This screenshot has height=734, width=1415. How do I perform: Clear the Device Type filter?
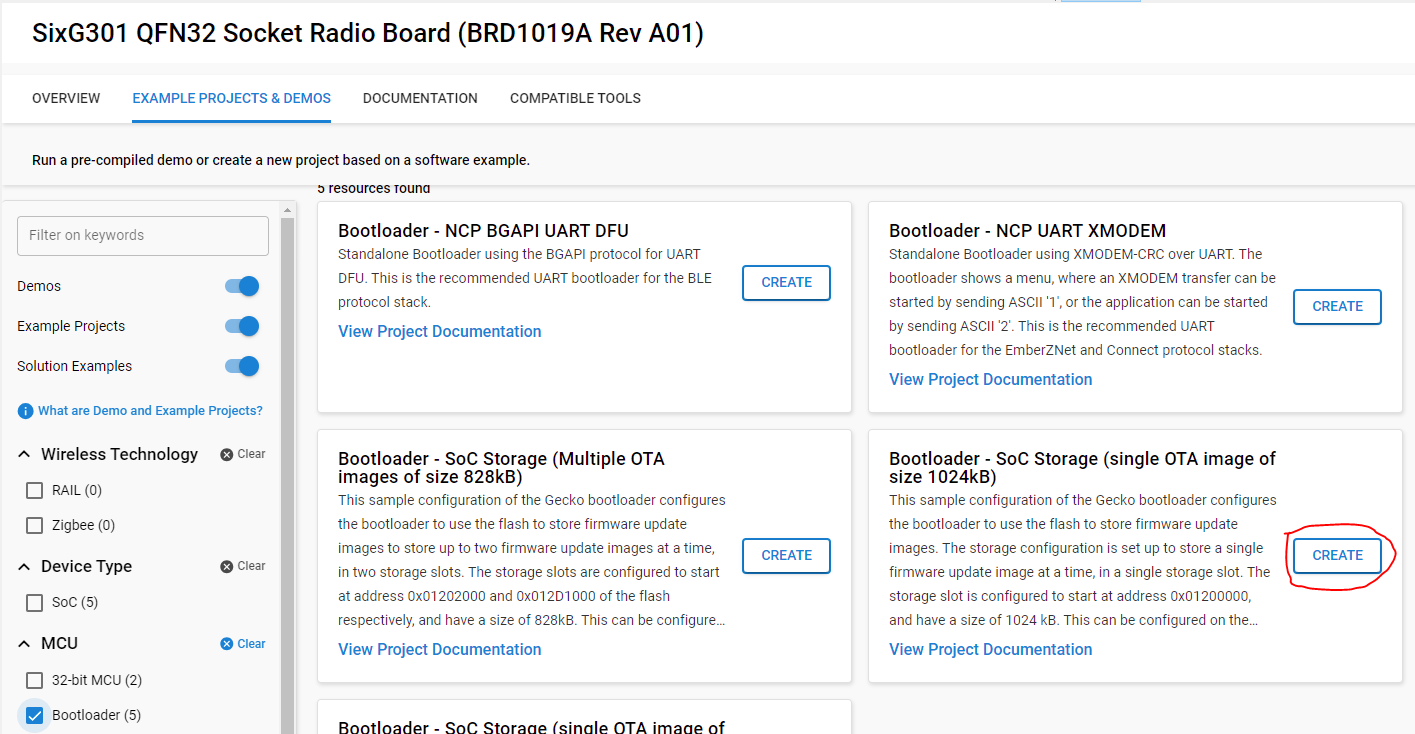[243, 566]
